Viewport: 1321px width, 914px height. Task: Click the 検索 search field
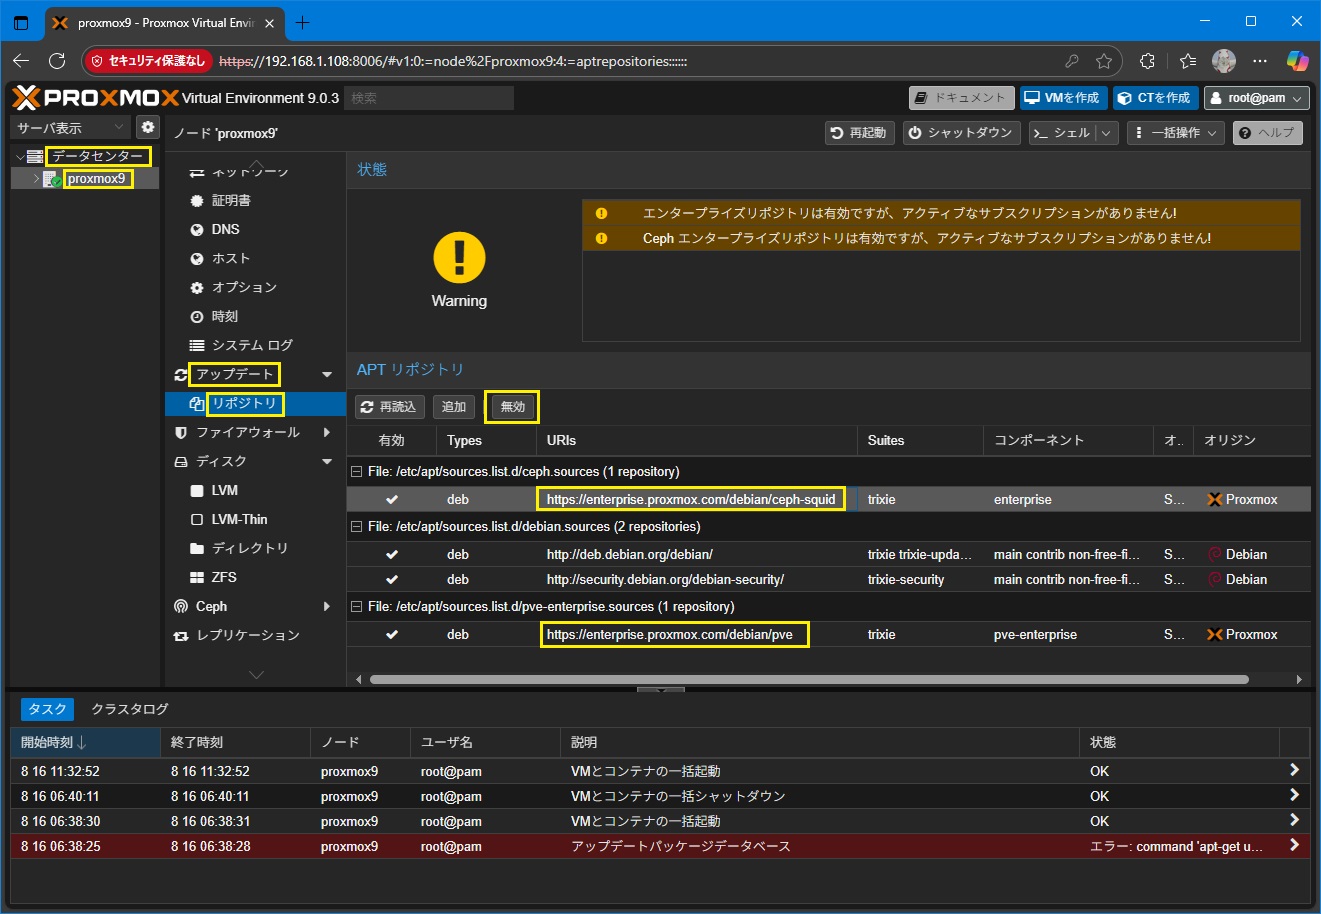pyautogui.click(x=429, y=98)
